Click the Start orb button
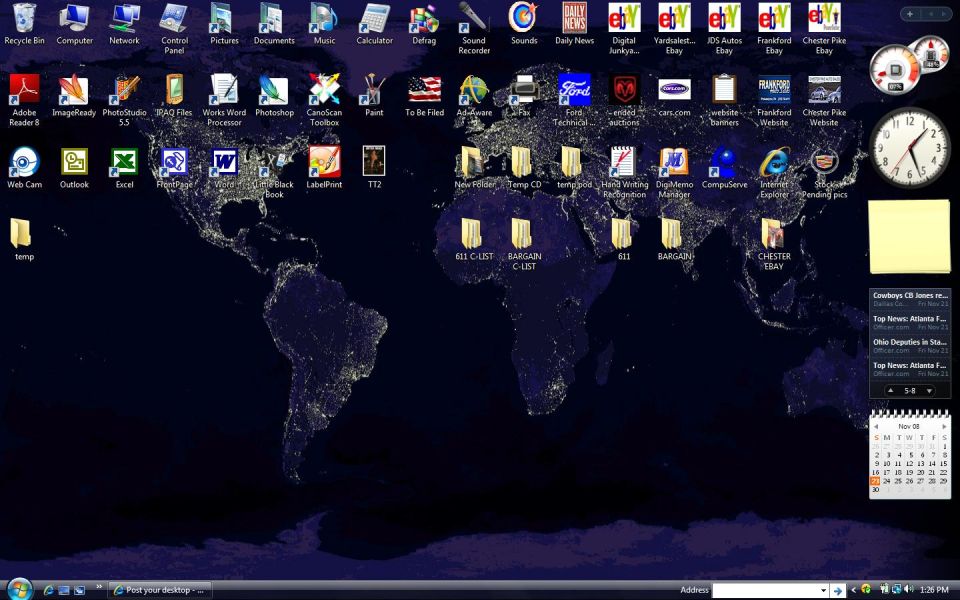 (19, 589)
